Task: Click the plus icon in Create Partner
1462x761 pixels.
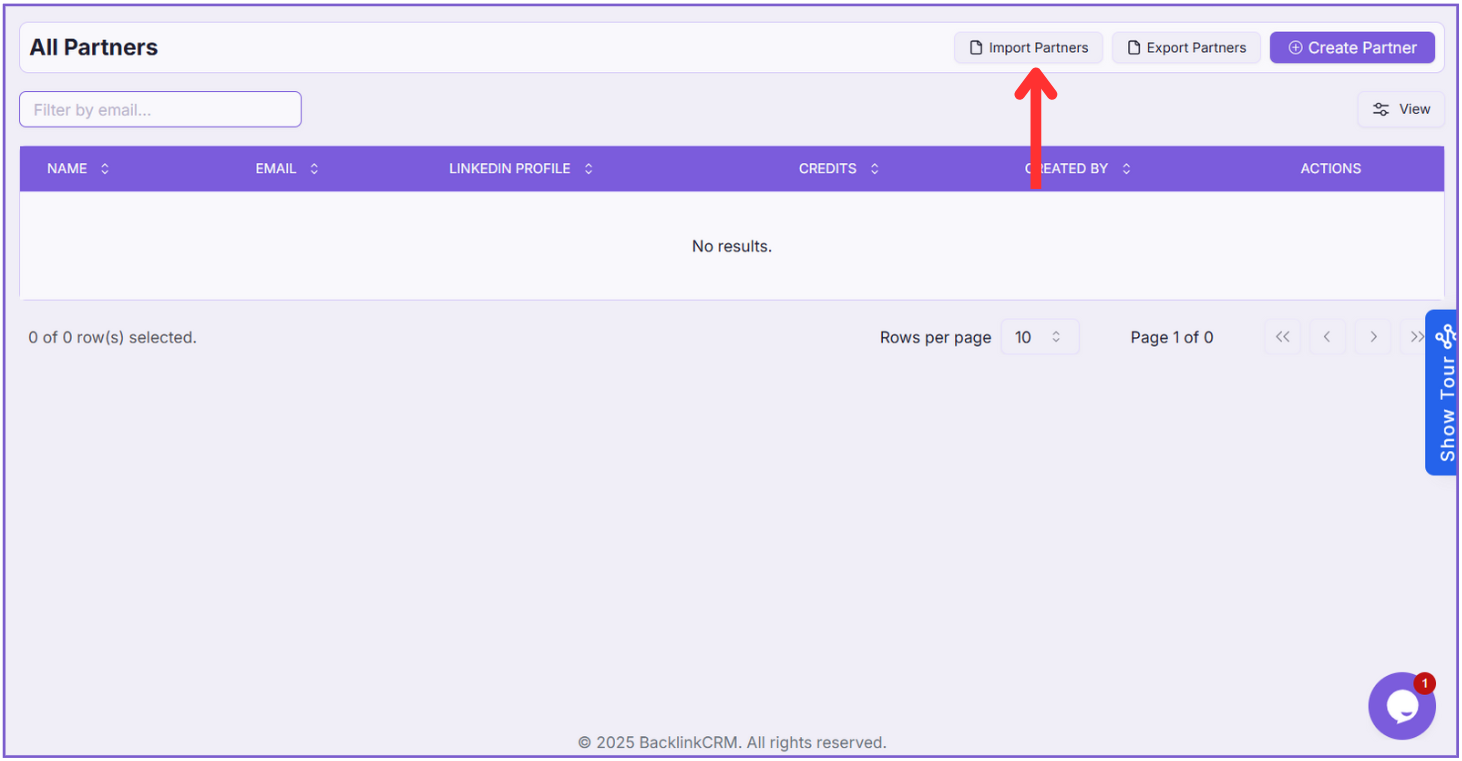Action: 1295,48
